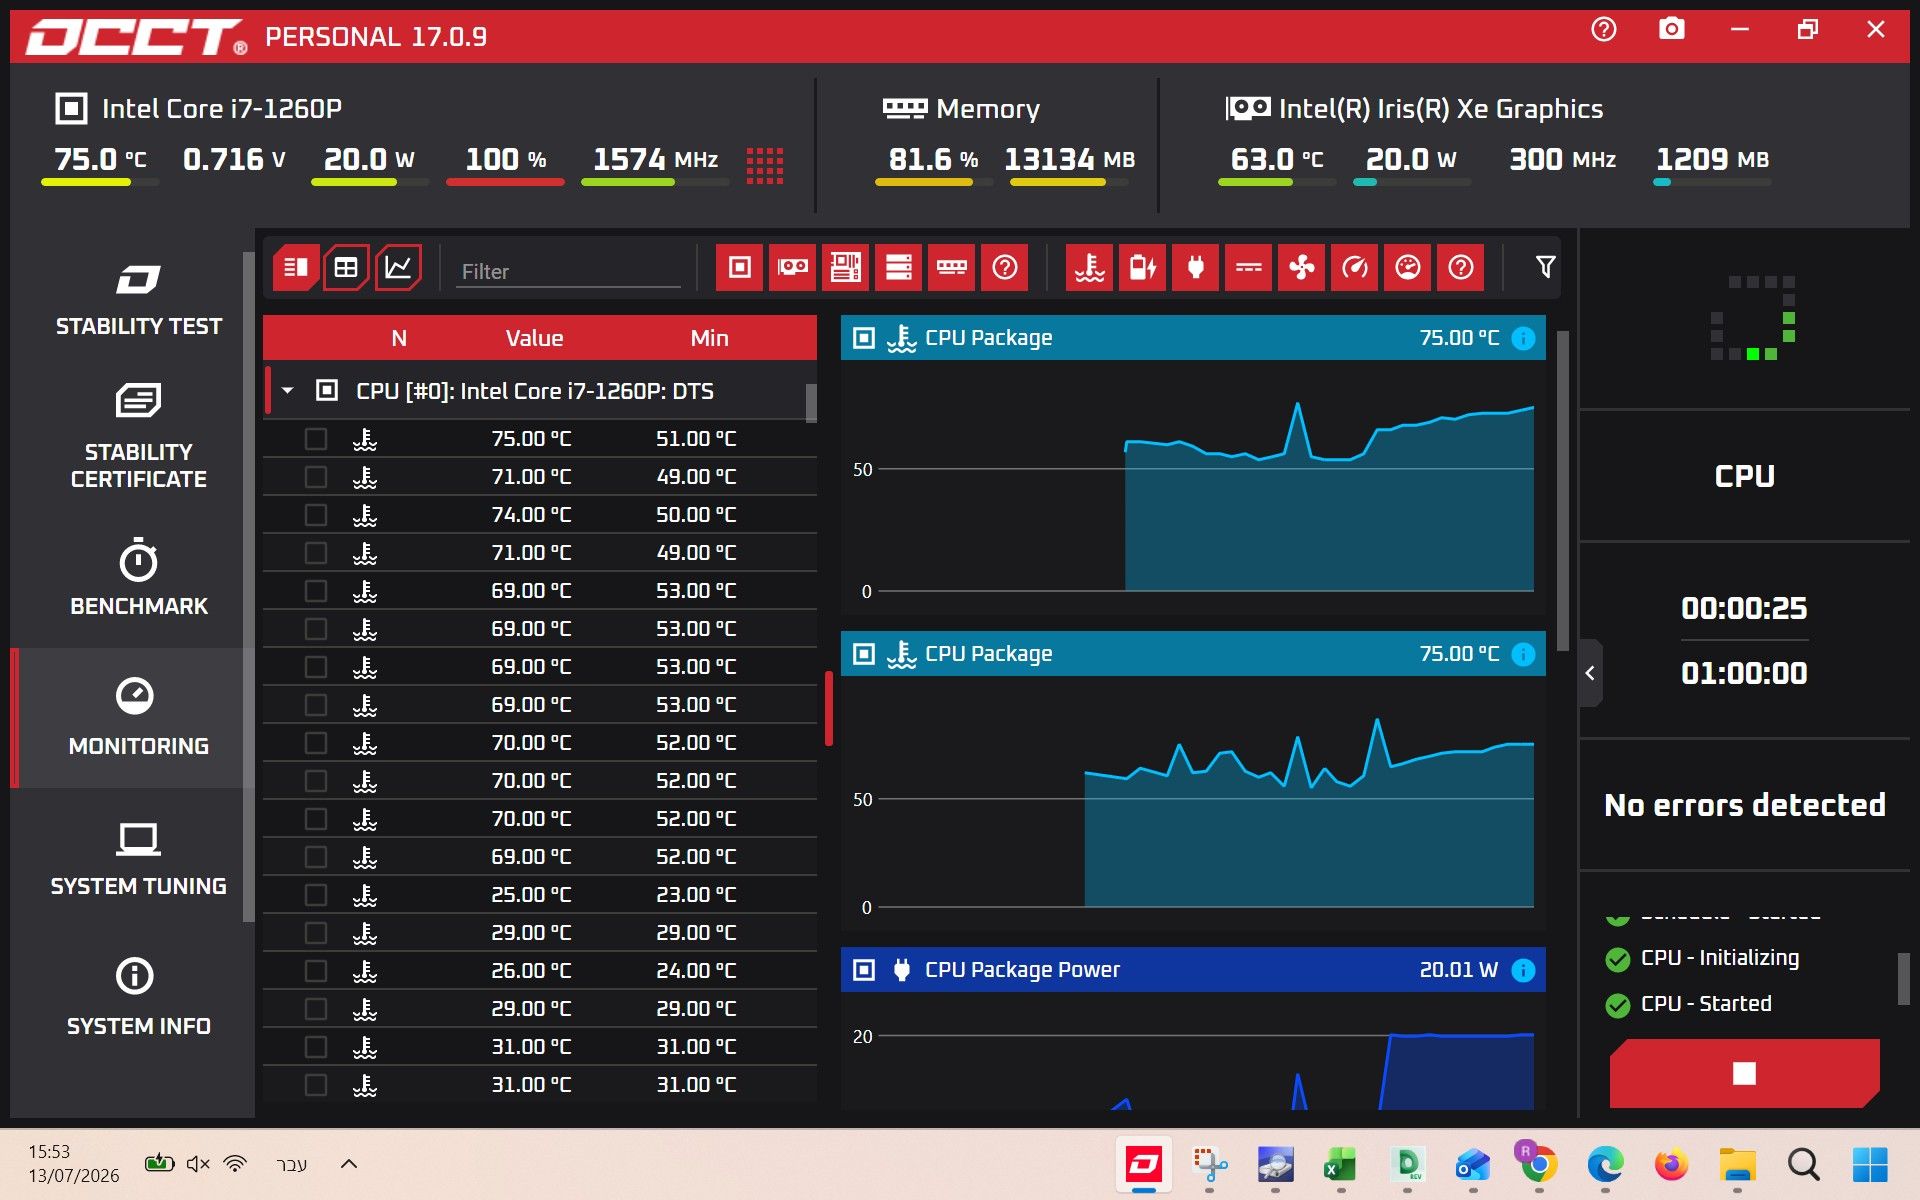Open info for the CPU Package Power graph
The image size is (1920, 1200).
(1523, 970)
